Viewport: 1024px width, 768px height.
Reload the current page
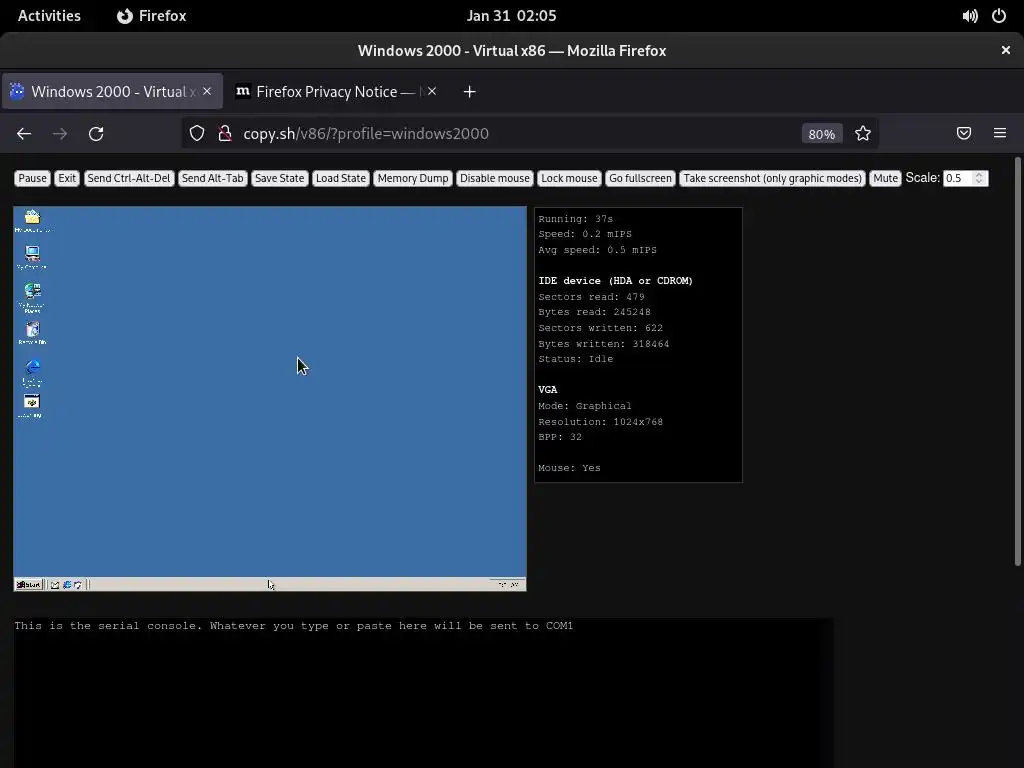(96, 133)
